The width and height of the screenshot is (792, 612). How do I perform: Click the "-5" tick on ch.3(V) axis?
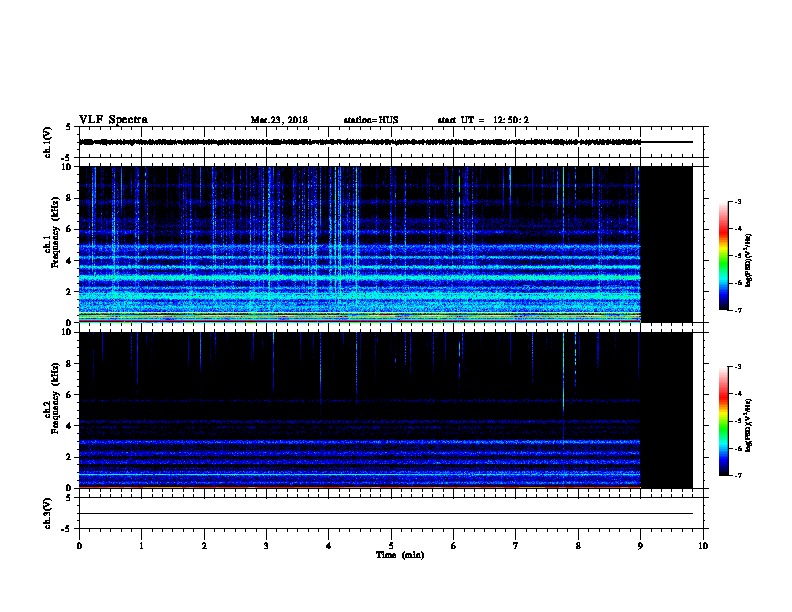67,529
